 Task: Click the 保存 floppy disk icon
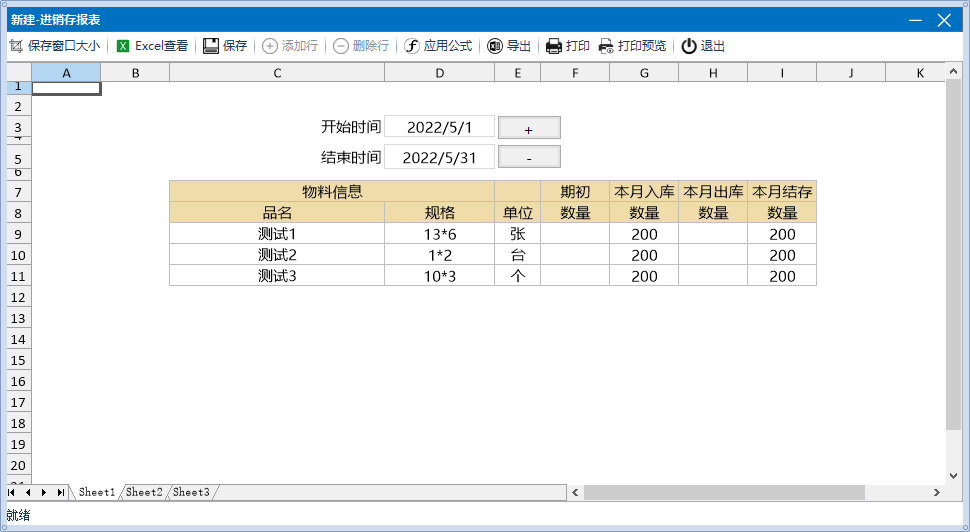coord(211,46)
